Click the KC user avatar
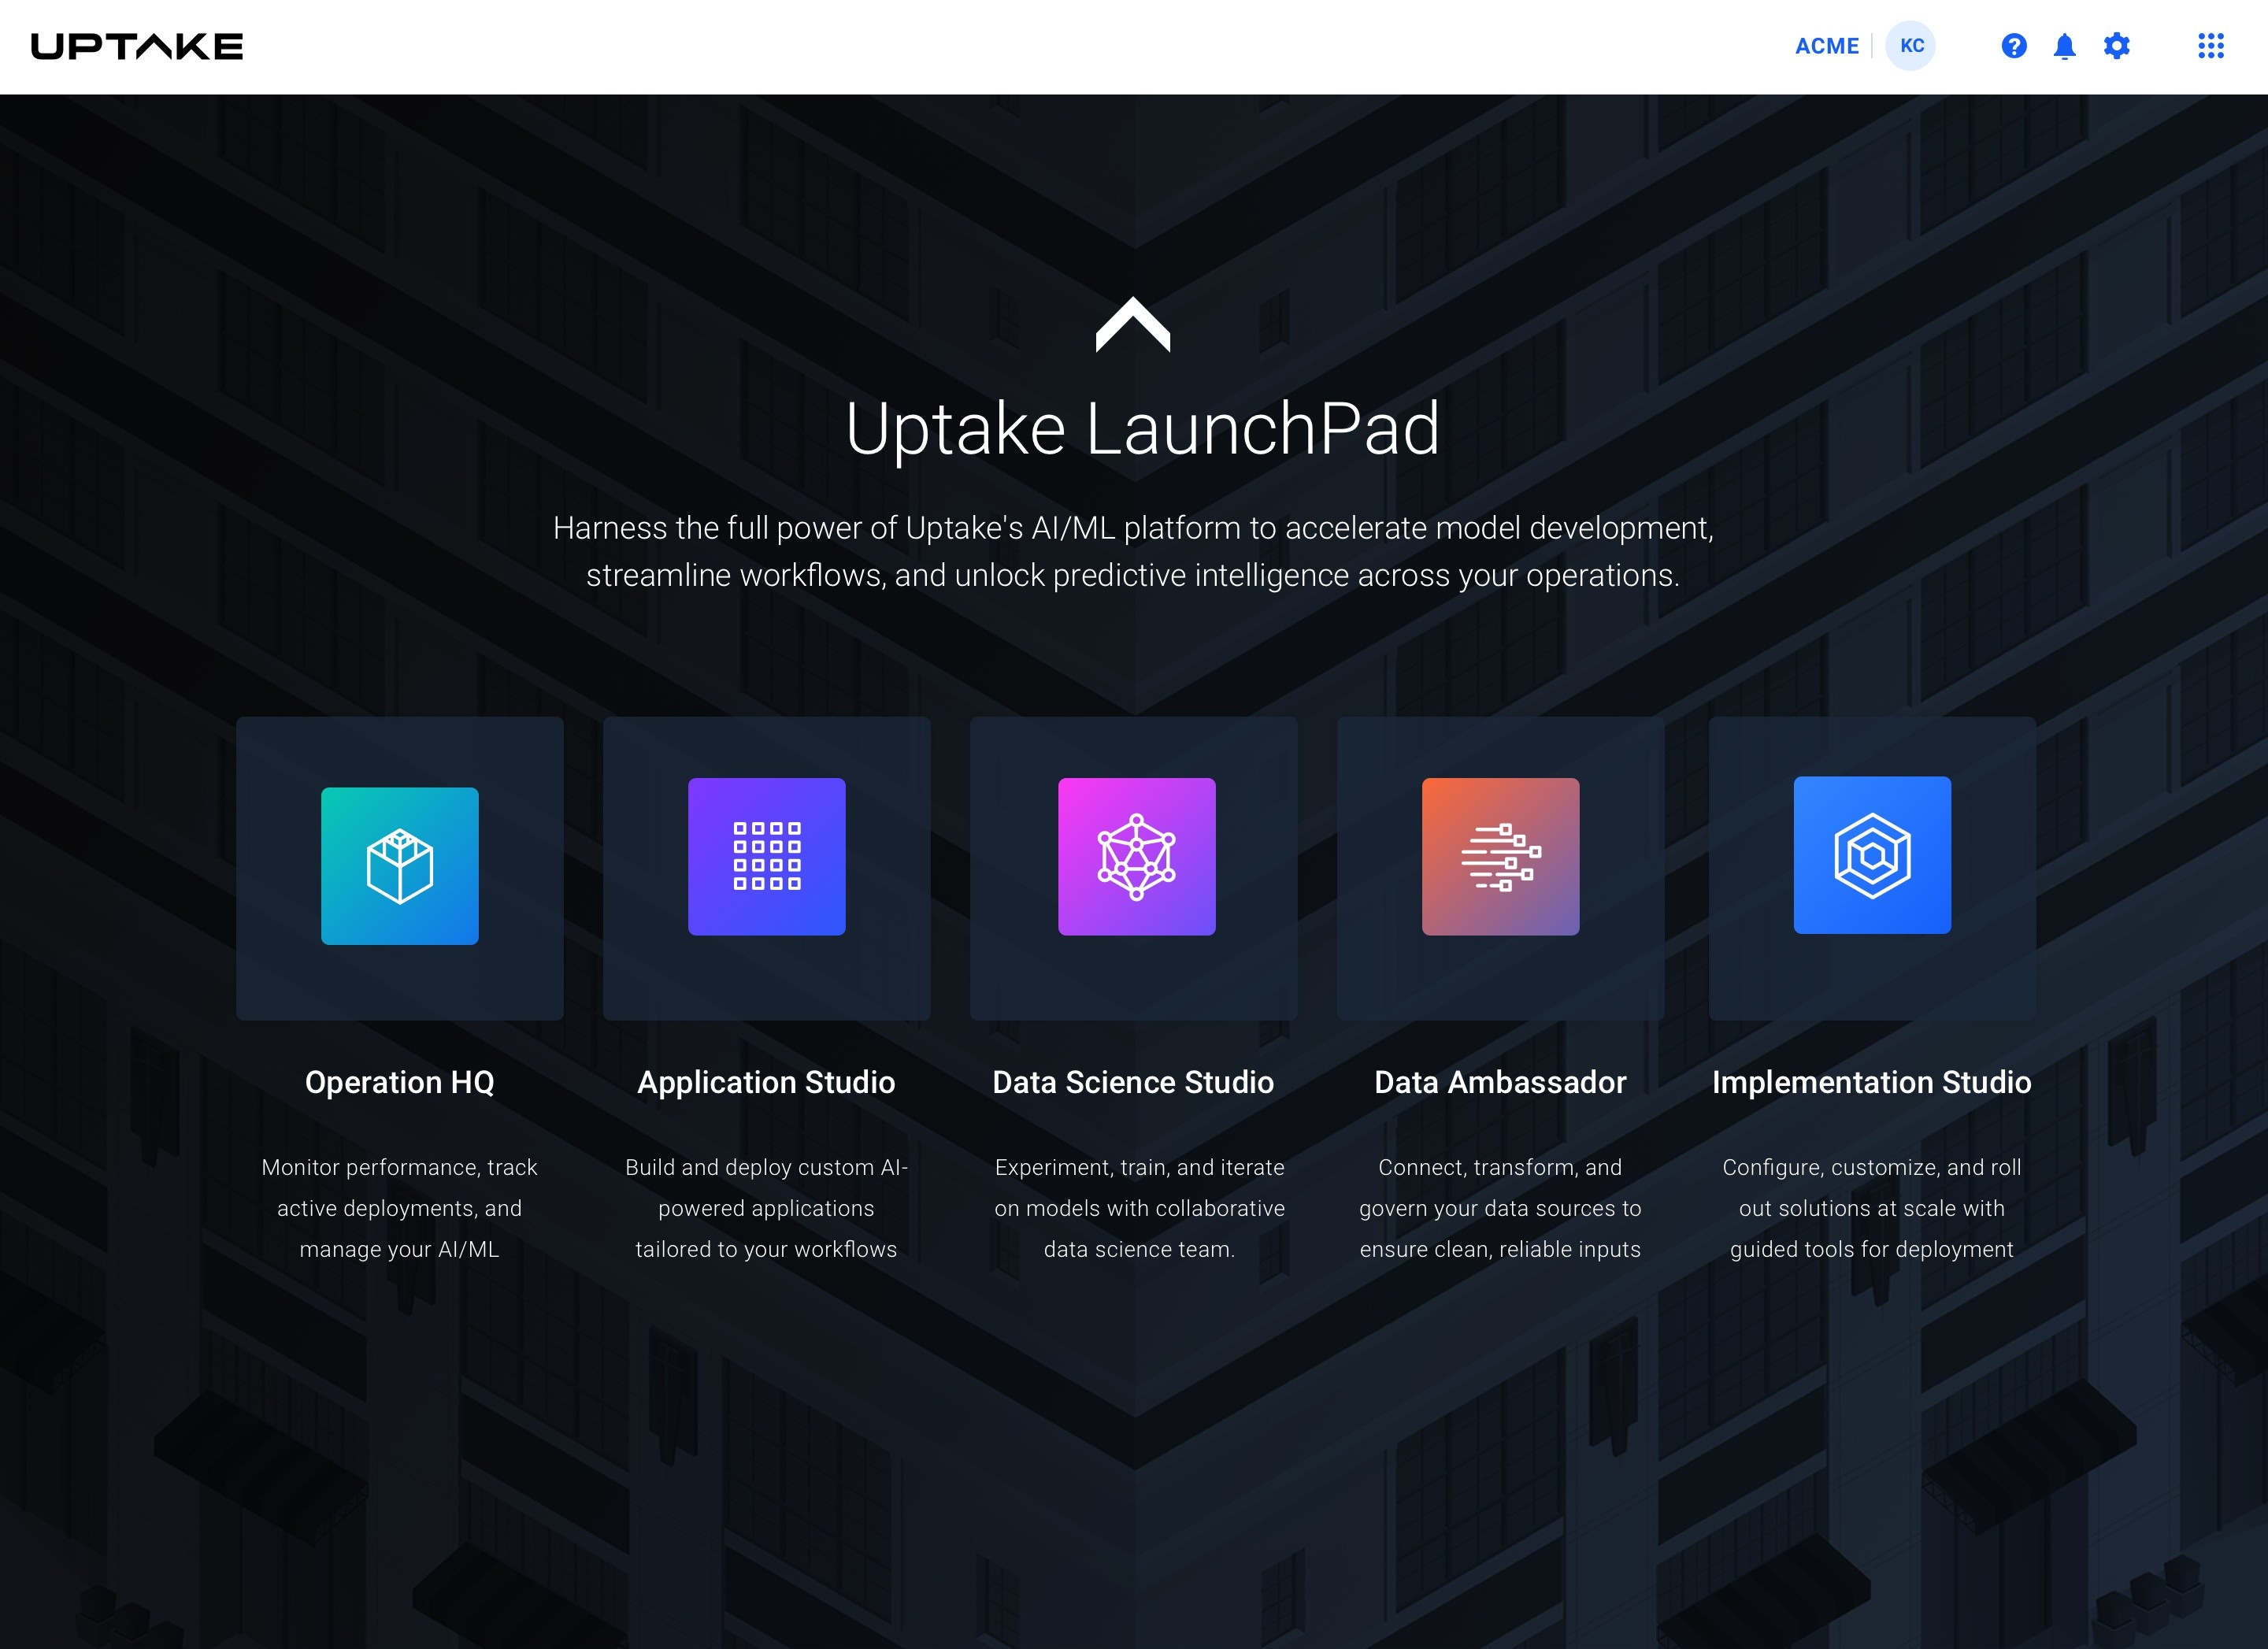 (x=1911, y=46)
